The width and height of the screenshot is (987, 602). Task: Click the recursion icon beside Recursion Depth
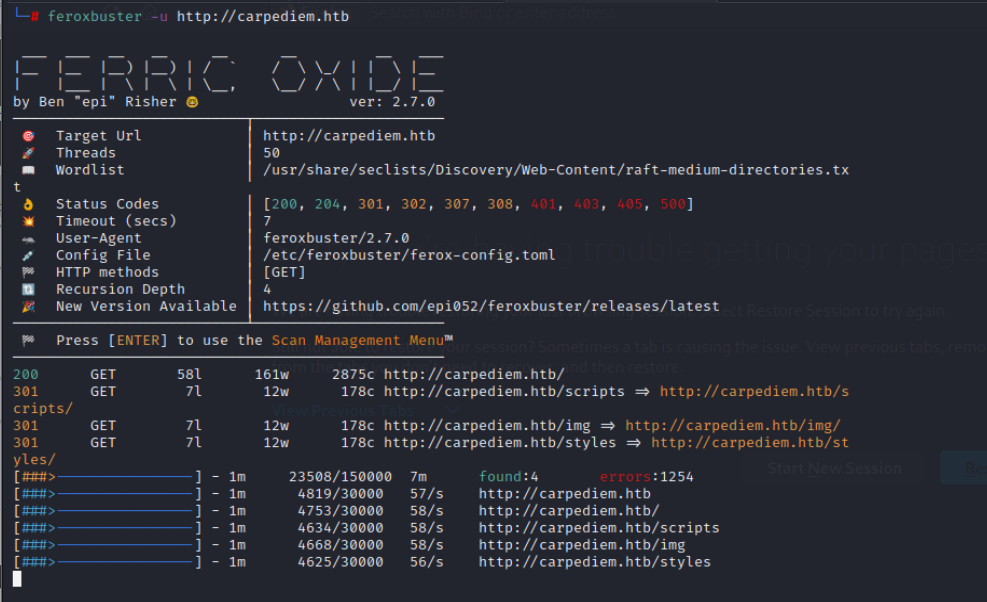point(28,289)
